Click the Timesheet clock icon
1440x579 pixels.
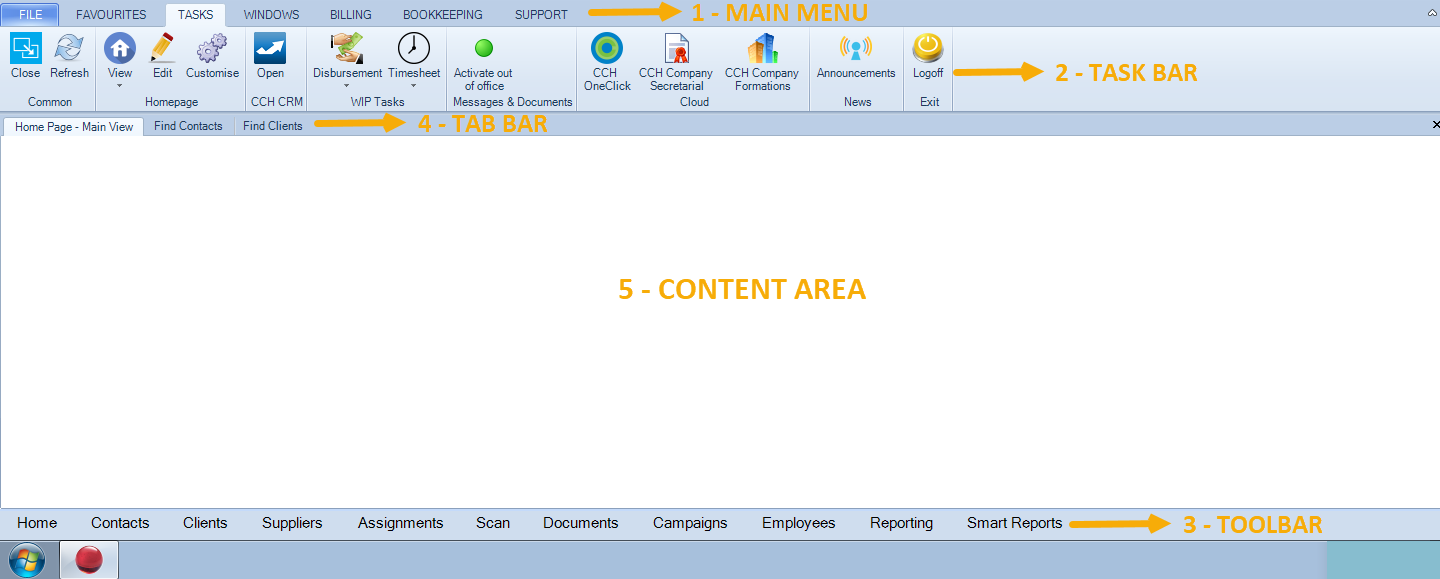(414, 48)
